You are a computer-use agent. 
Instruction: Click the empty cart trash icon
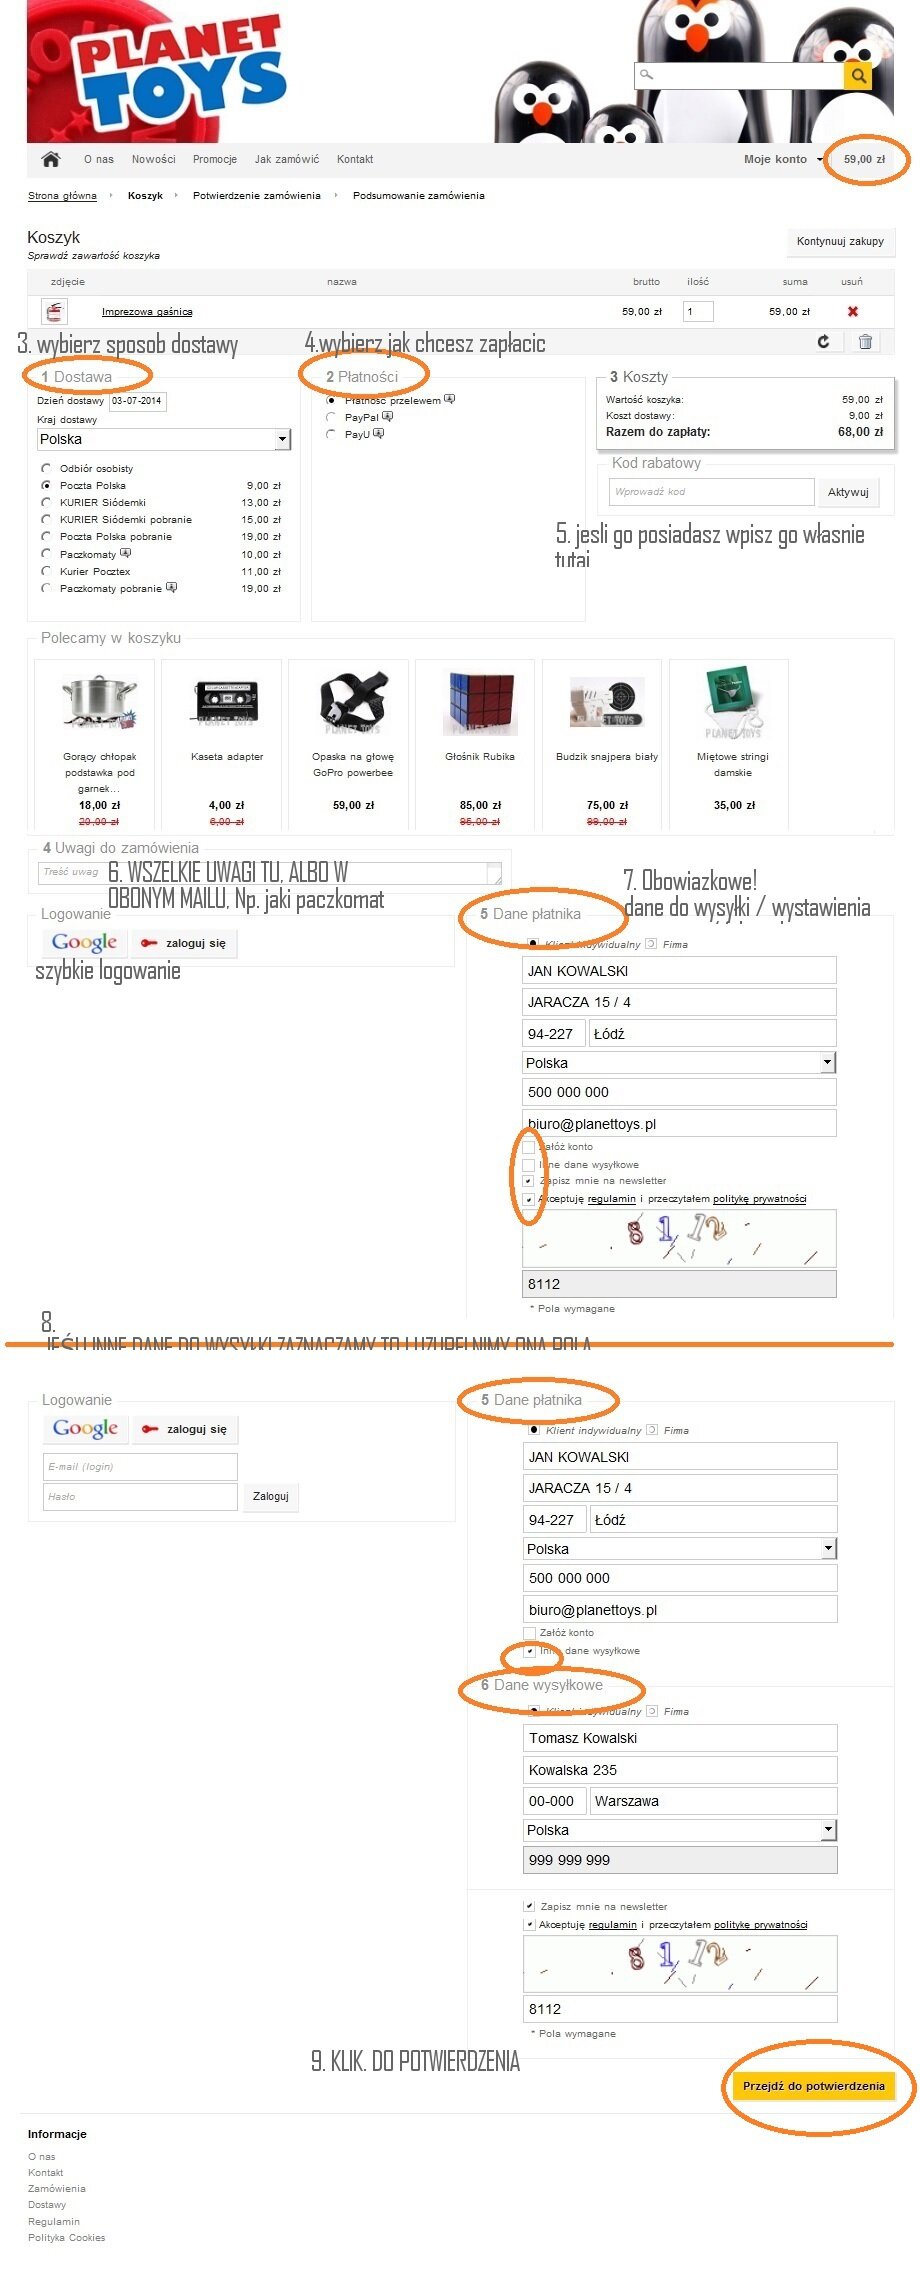pos(865,341)
